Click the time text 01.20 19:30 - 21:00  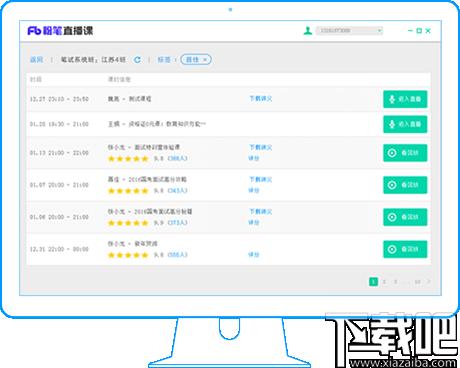pos(59,124)
